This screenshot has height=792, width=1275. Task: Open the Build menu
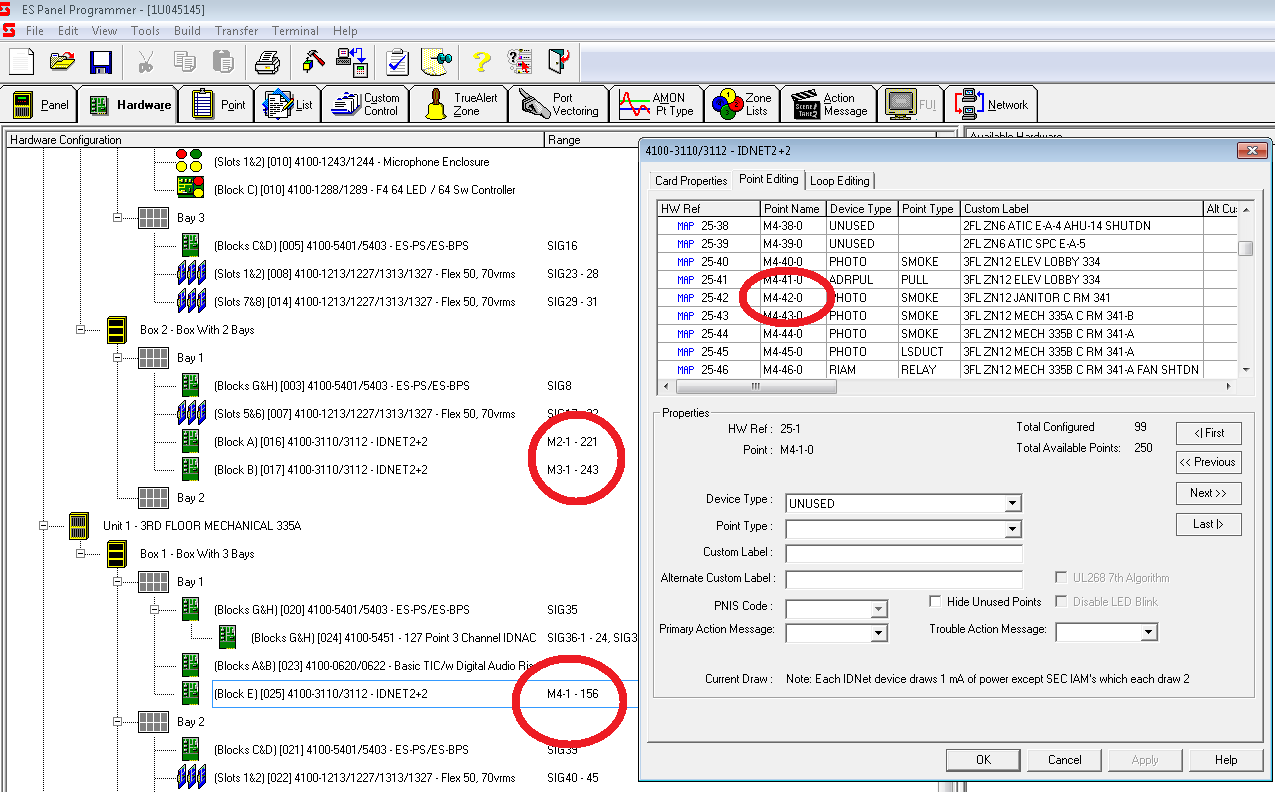[187, 31]
